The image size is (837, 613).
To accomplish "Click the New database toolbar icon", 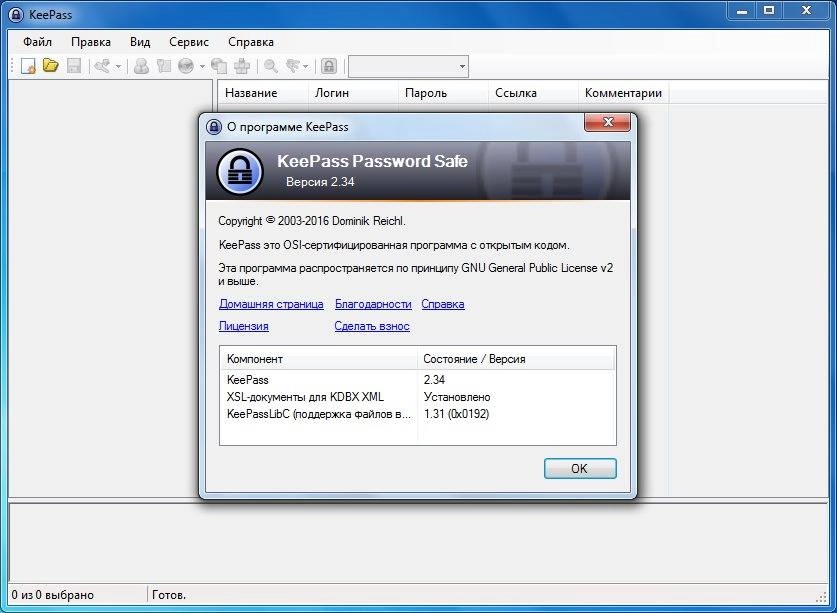I will pos(28,66).
